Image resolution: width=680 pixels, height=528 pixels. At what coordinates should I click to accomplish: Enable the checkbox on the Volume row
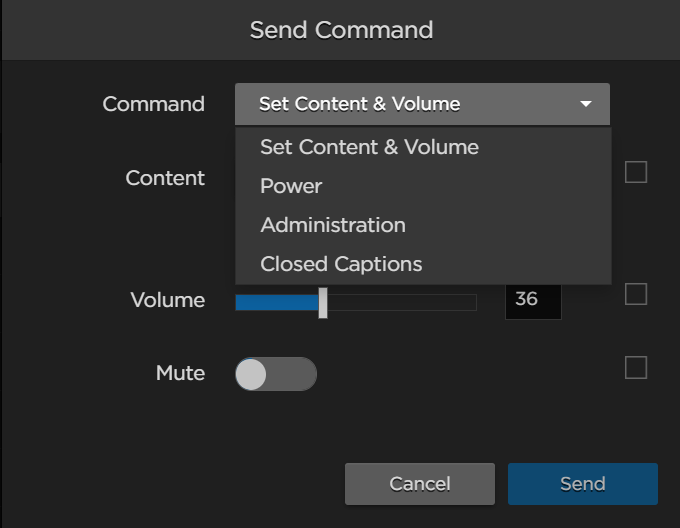point(636,294)
